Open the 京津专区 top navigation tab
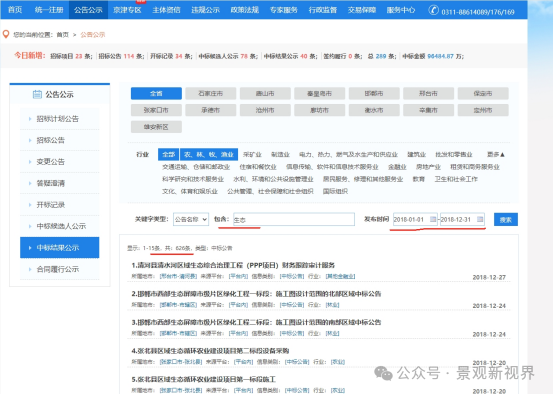 coord(127,10)
